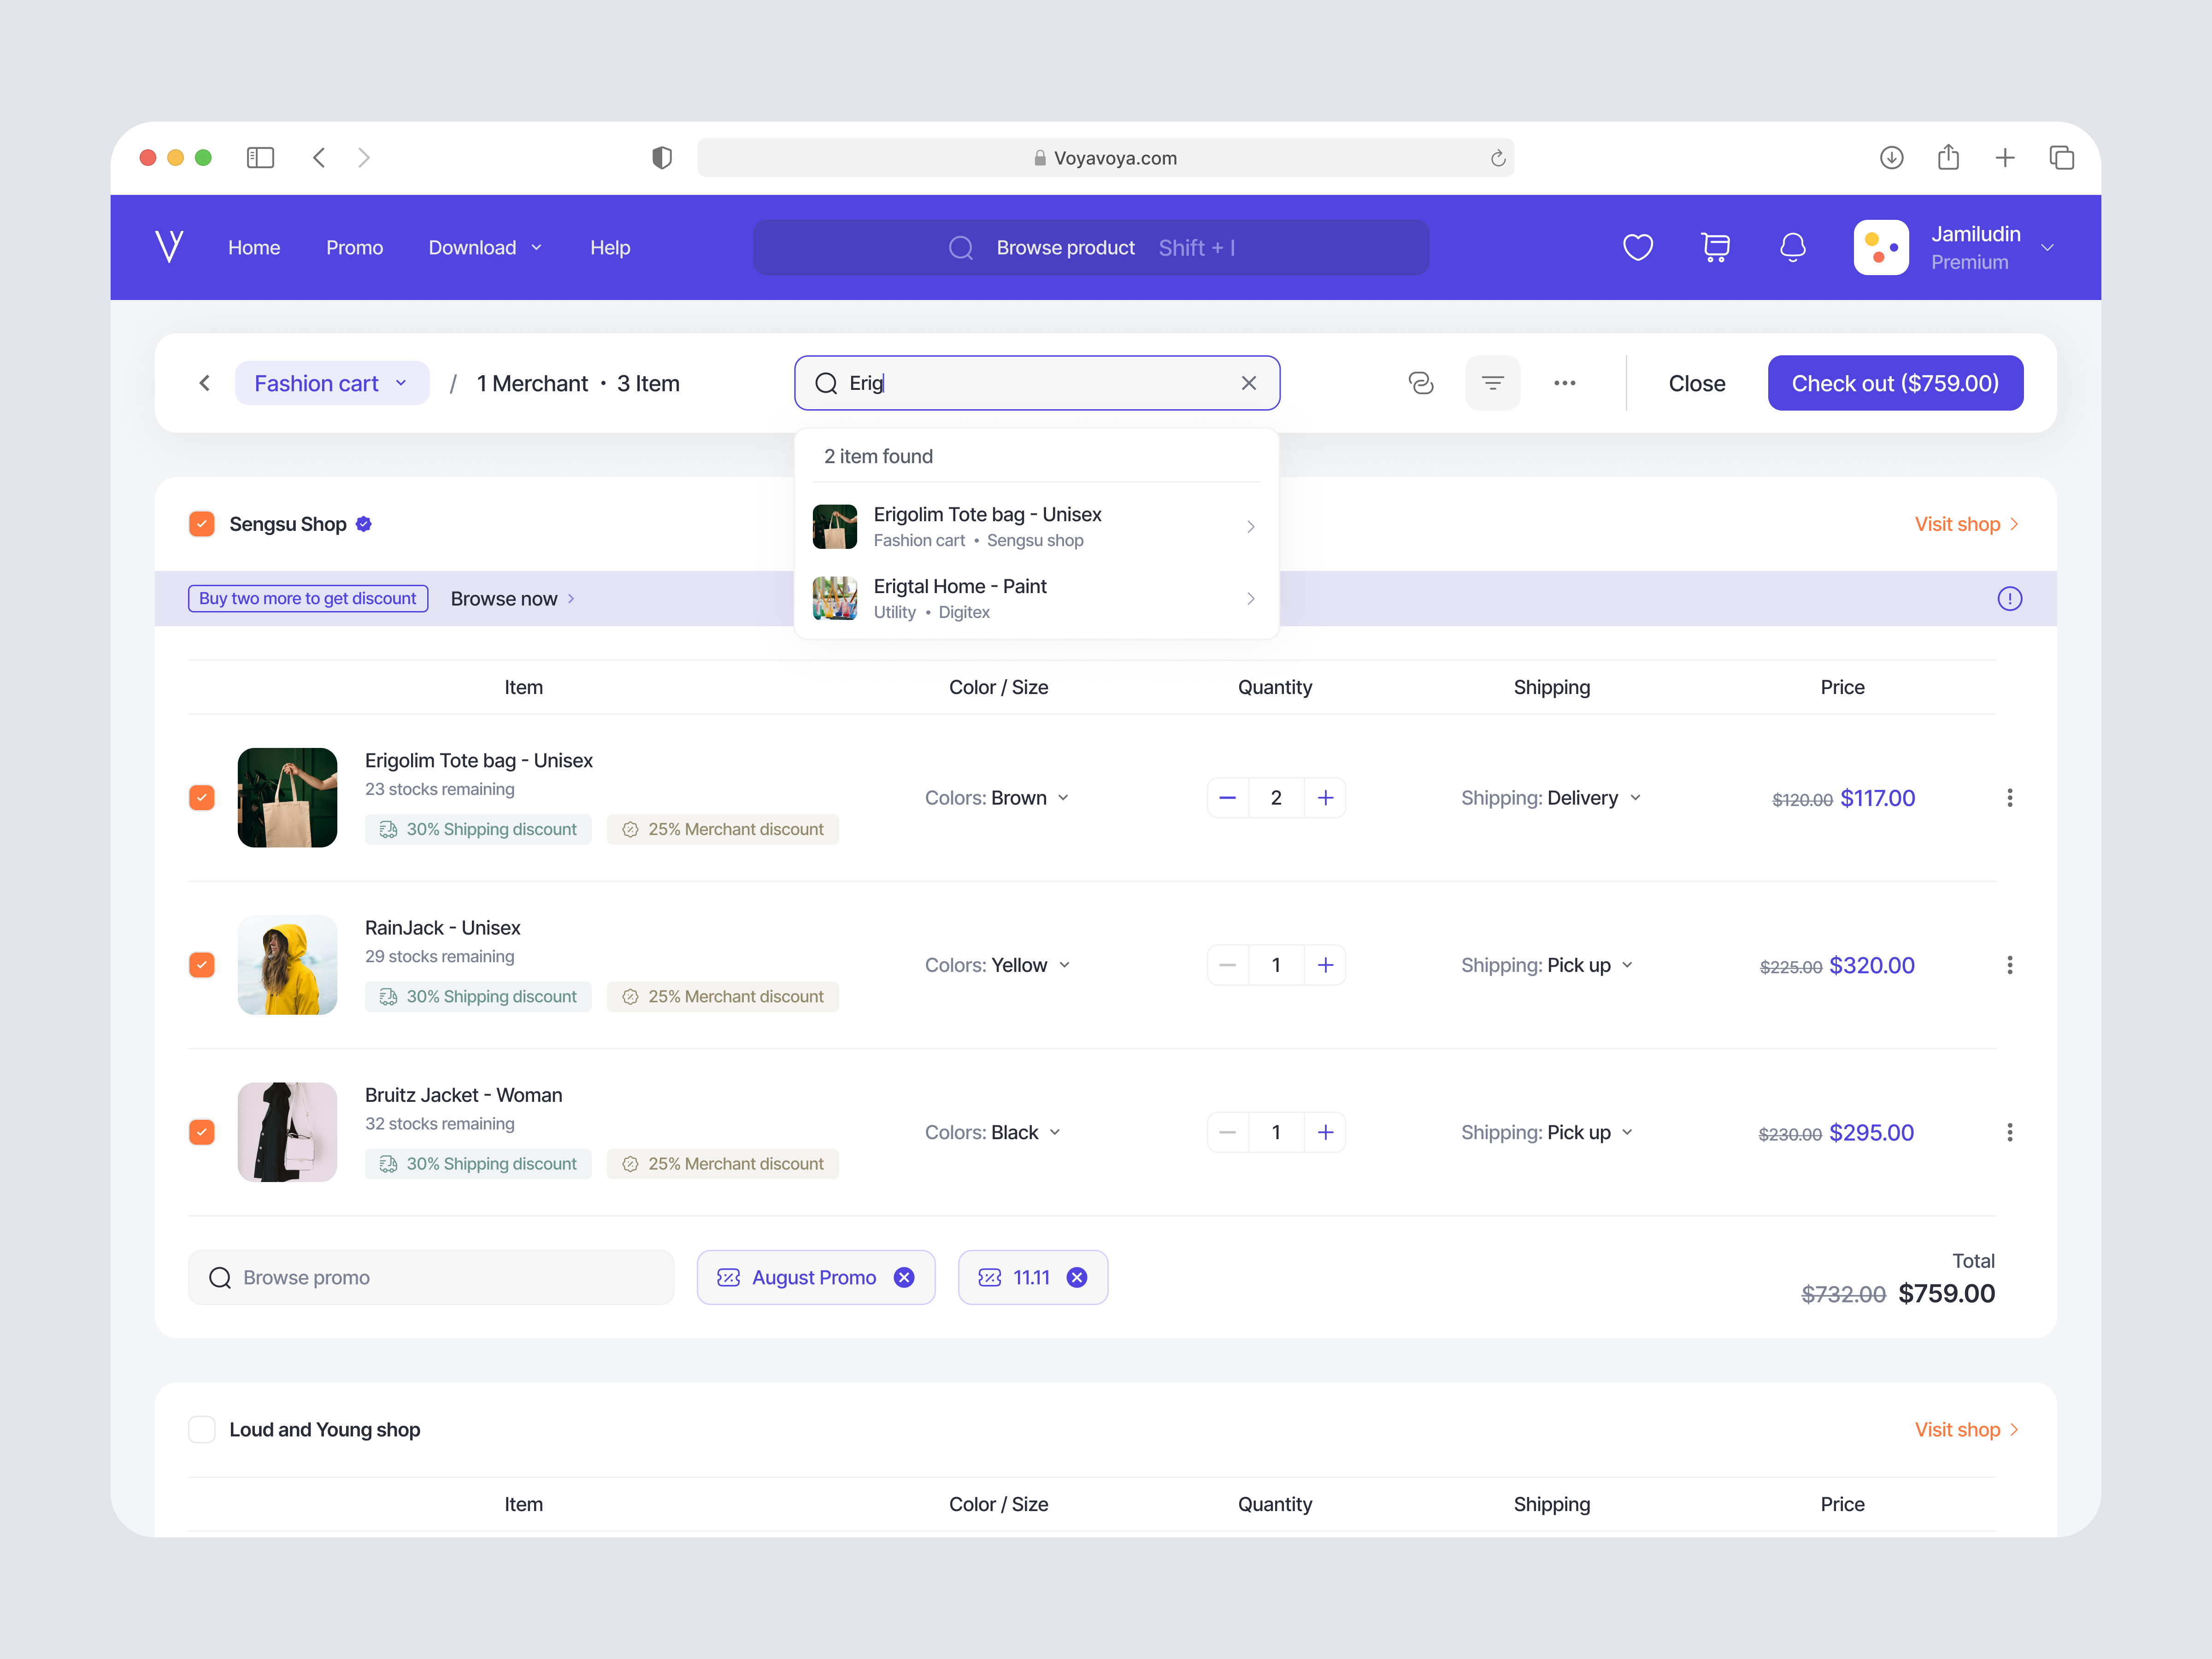Toggle the browser sidebar icon
Viewport: 2212px width, 1659px height.
pos(260,157)
